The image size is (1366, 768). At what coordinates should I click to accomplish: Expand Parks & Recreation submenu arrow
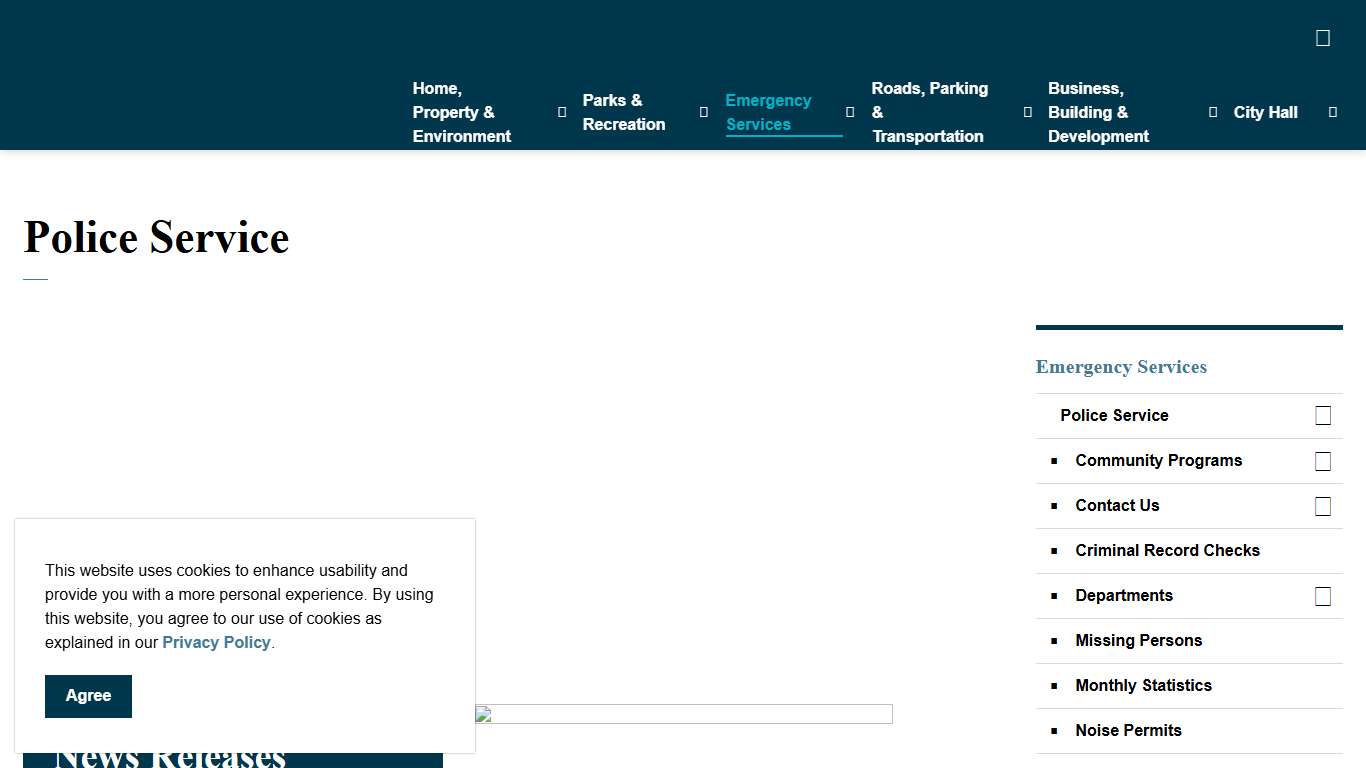703,112
